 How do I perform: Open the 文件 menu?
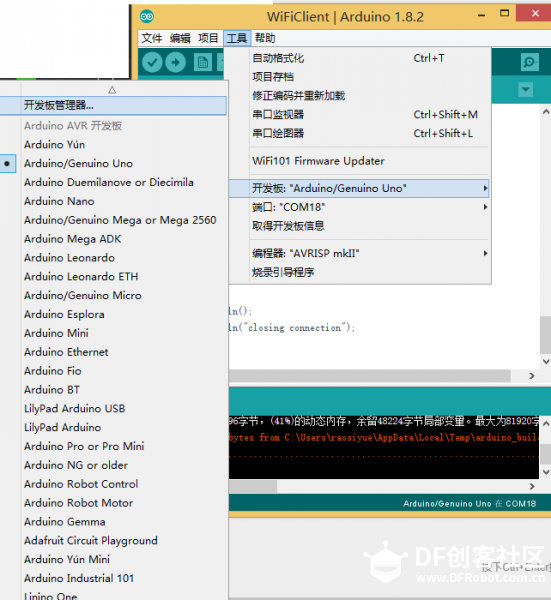152,38
